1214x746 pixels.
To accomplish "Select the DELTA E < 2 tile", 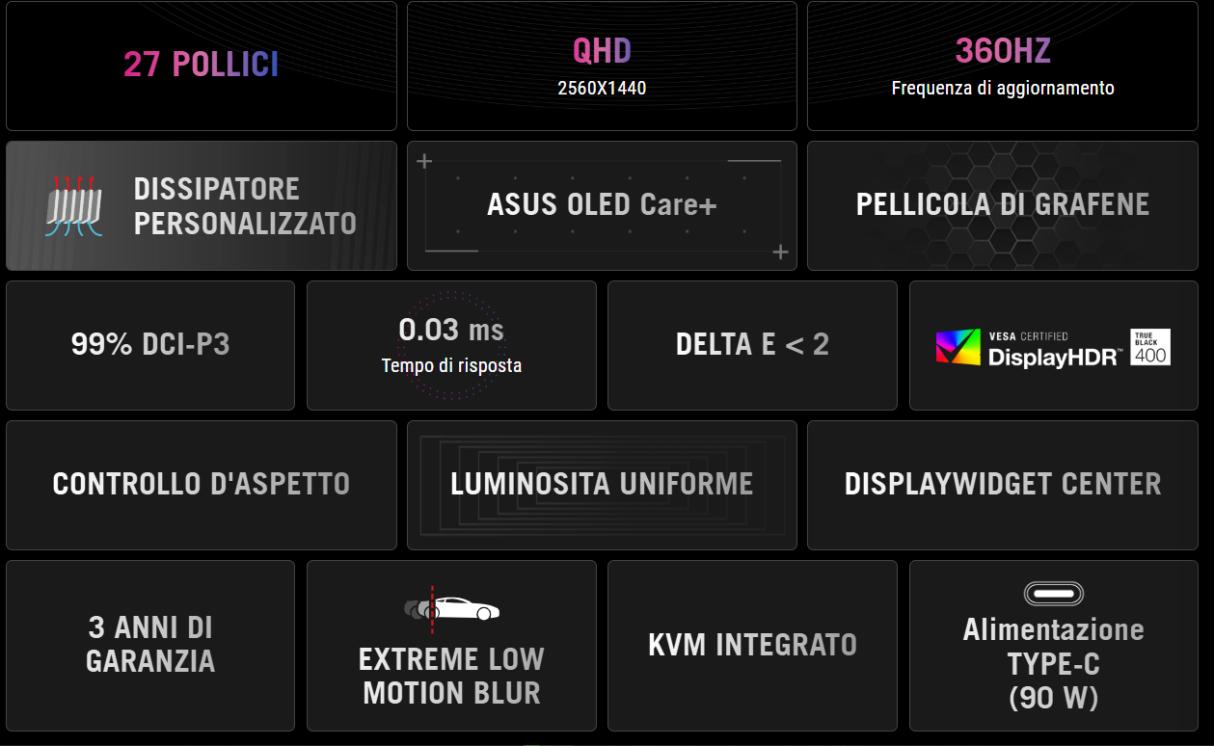I will click(x=752, y=345).
